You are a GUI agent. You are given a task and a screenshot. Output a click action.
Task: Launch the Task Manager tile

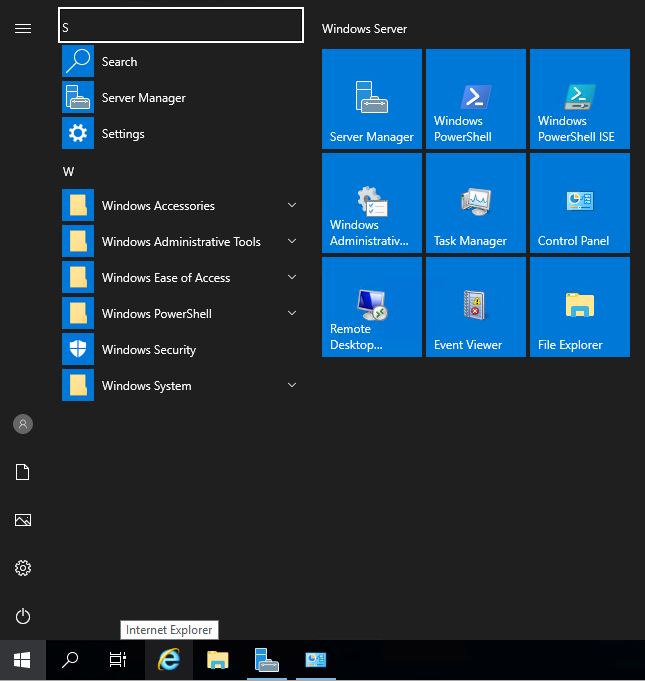point(476,203)
